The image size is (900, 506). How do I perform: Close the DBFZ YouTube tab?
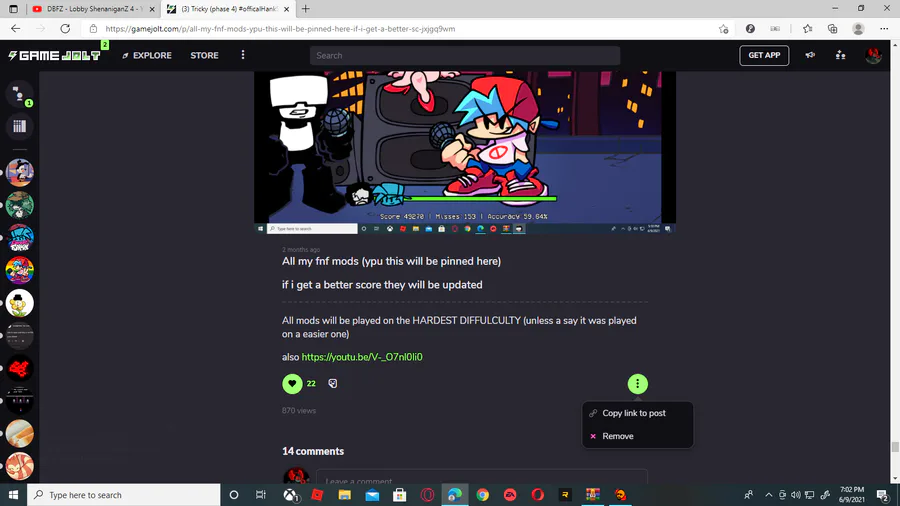tap(152, 9)
